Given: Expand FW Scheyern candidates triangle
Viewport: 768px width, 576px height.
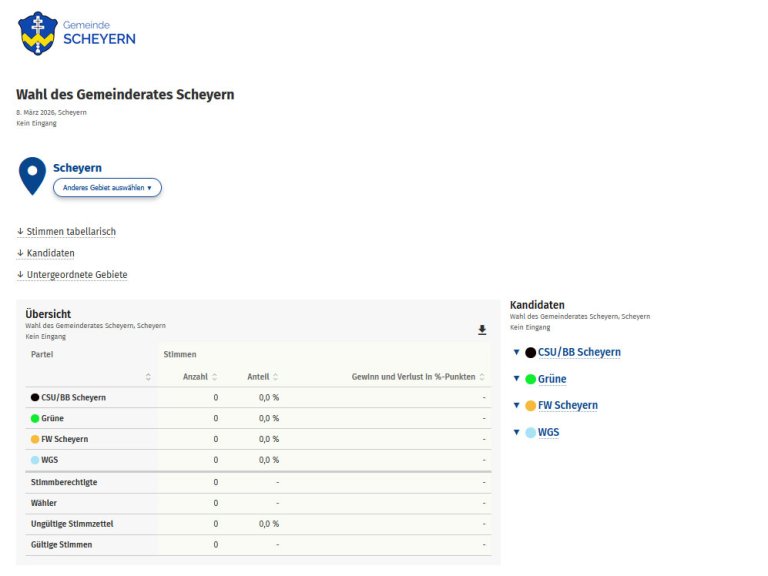Looking at the screenshot, I should (x=516, y=406).
